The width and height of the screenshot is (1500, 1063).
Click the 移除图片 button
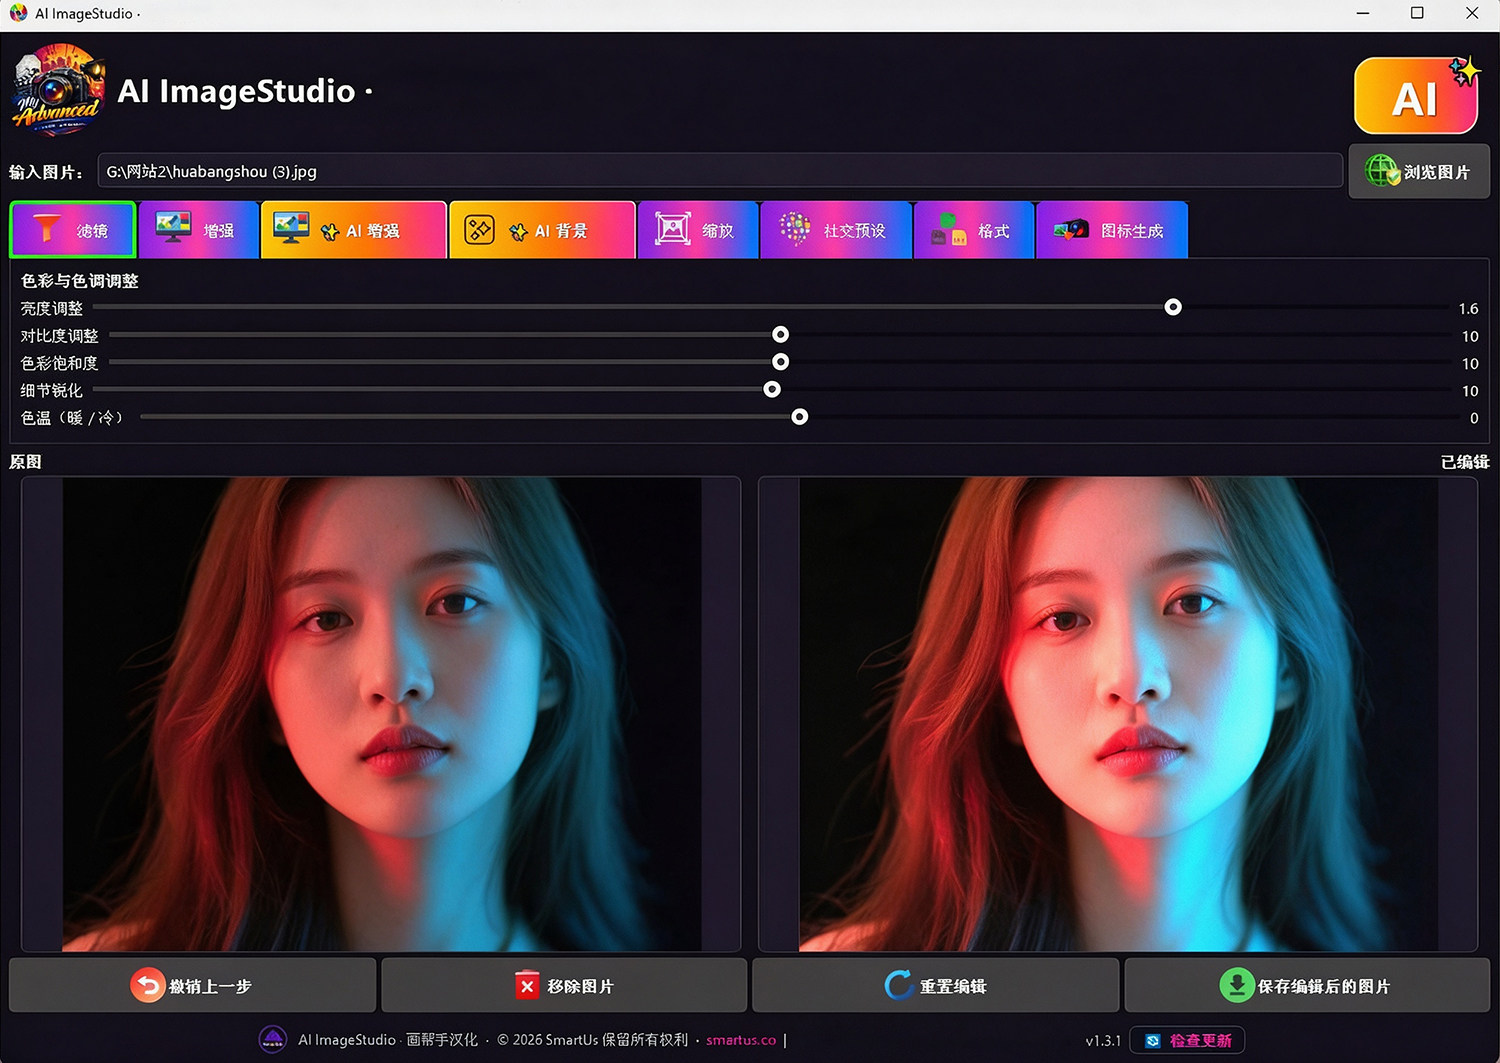point(564,986)
